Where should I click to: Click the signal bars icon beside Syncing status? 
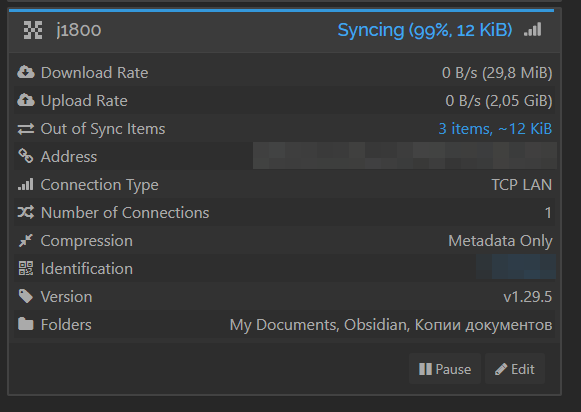pos(532,29)
